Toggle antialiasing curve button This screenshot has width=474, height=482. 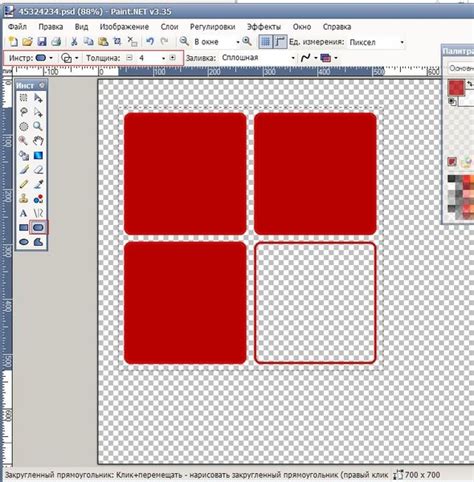tap(305, 58)
